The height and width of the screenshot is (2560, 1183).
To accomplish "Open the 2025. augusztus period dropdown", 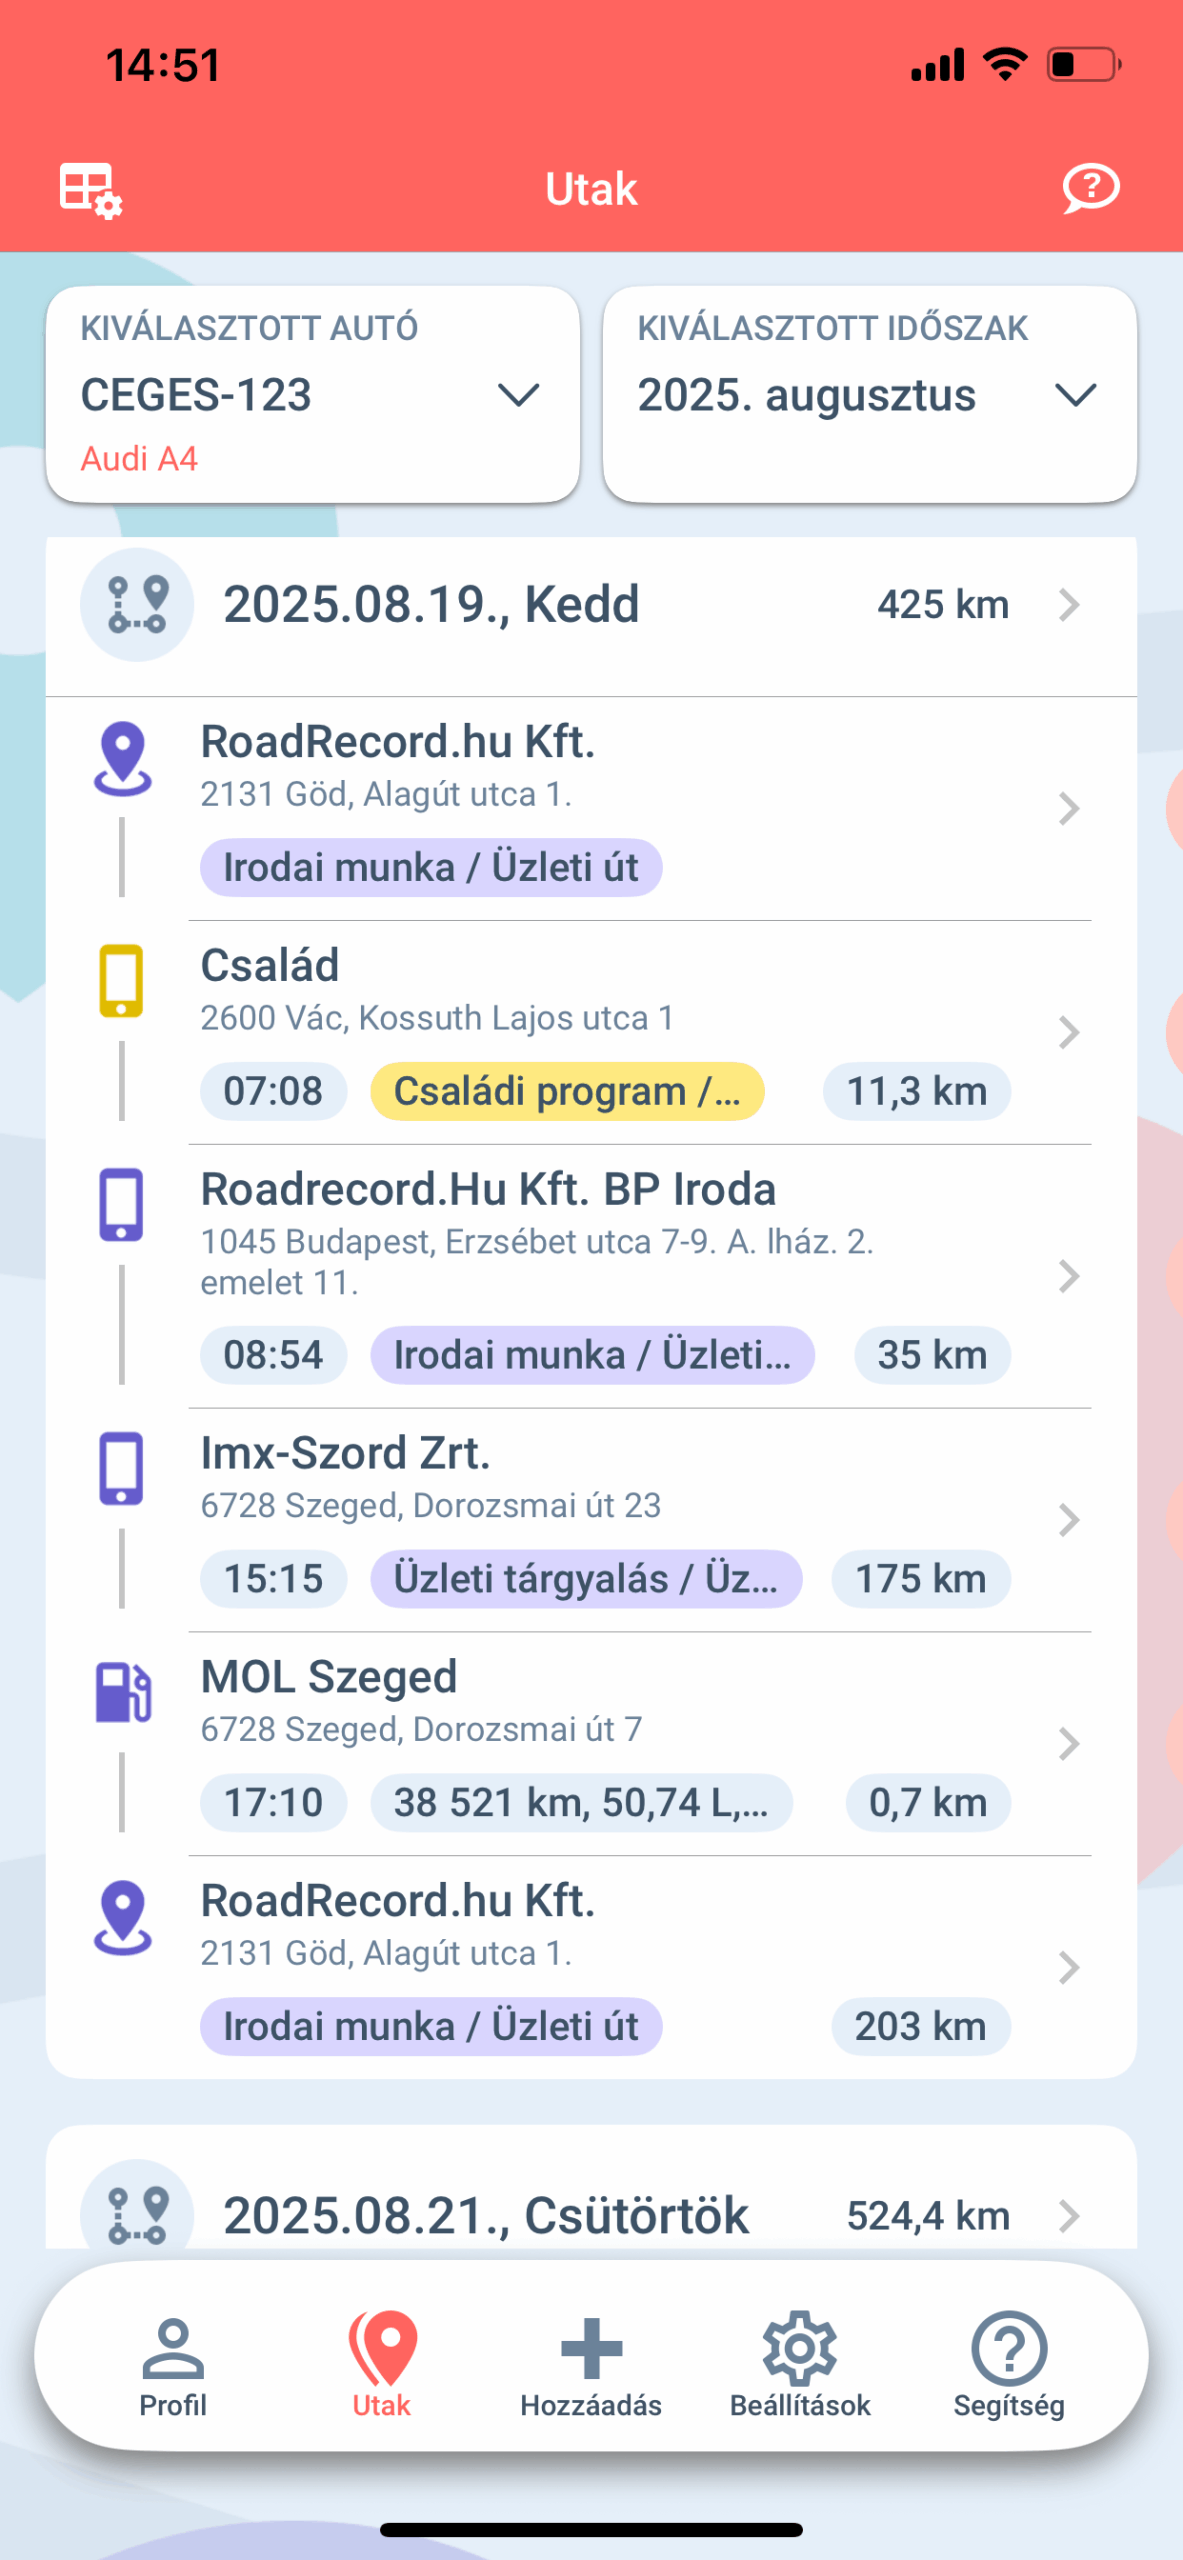I will coord(870,395).
